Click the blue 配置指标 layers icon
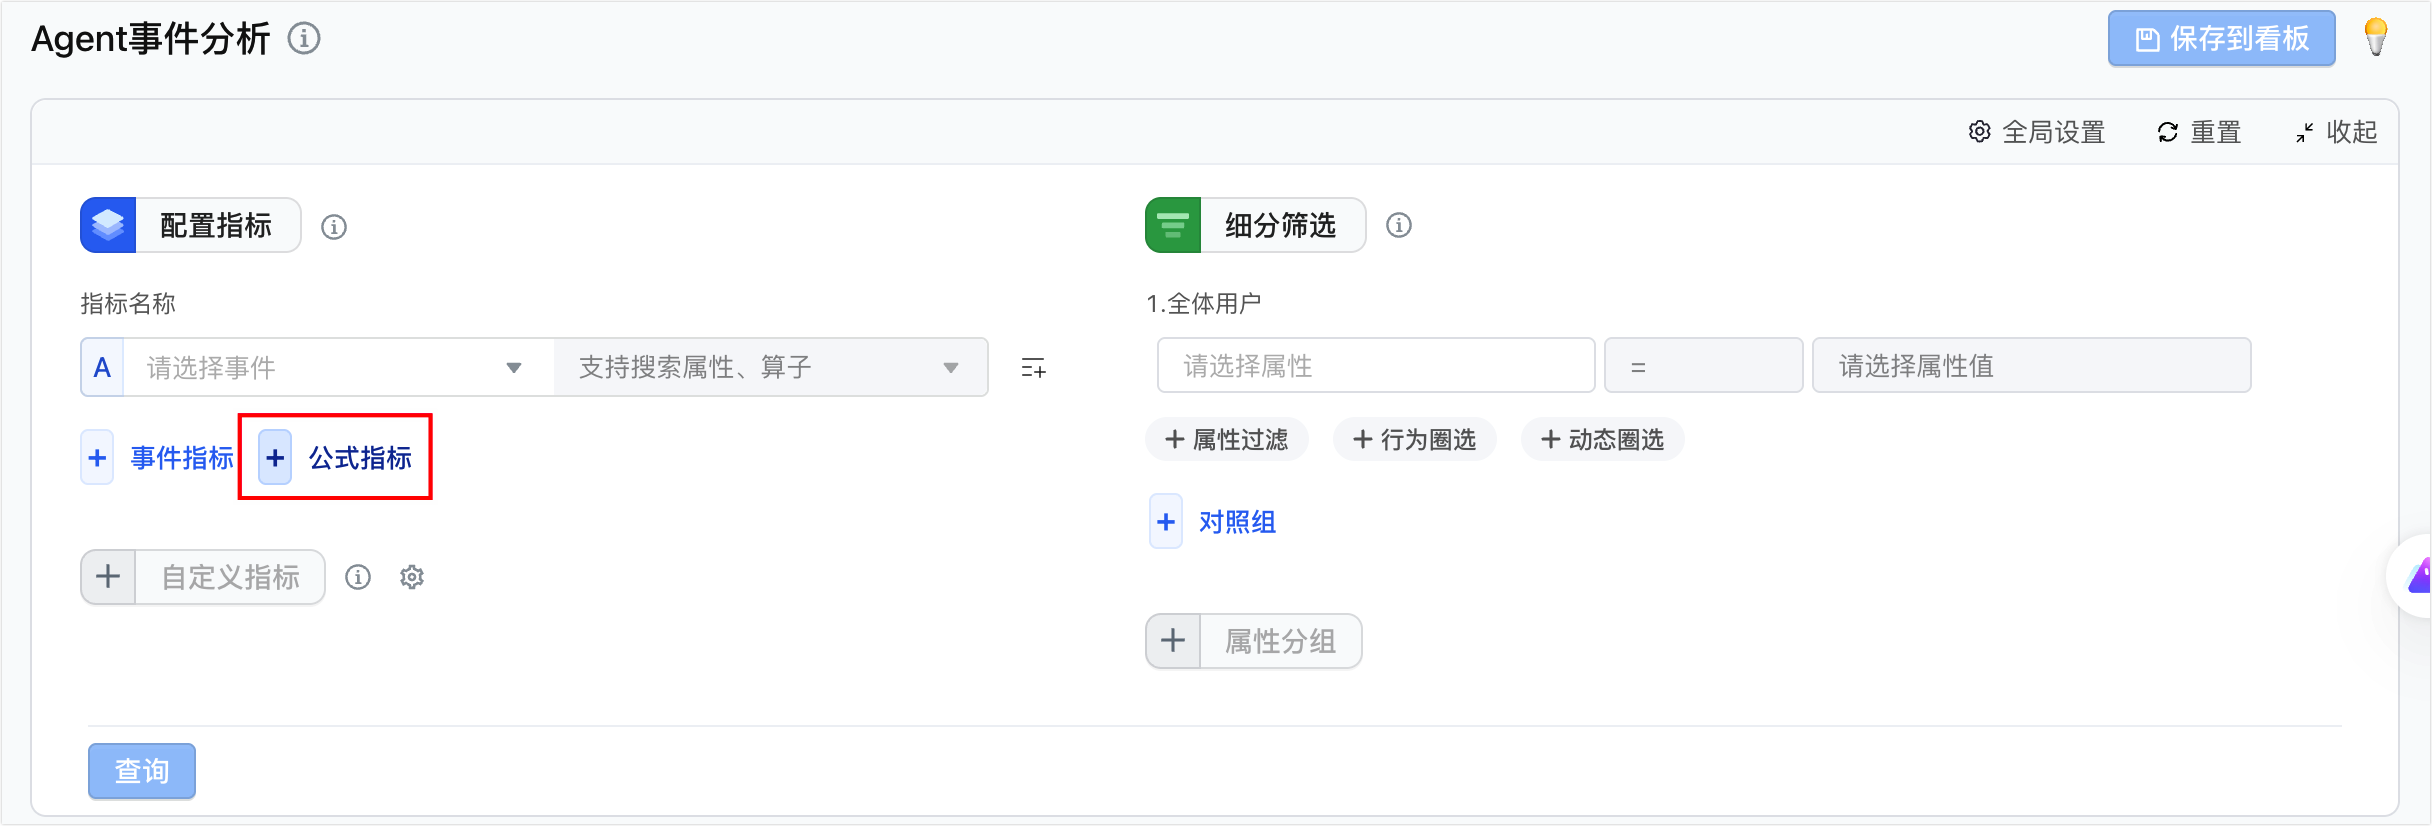Image resolution: width=2432 pixels, height=826 pixels. pyautogui.click(x=108, y=225)
